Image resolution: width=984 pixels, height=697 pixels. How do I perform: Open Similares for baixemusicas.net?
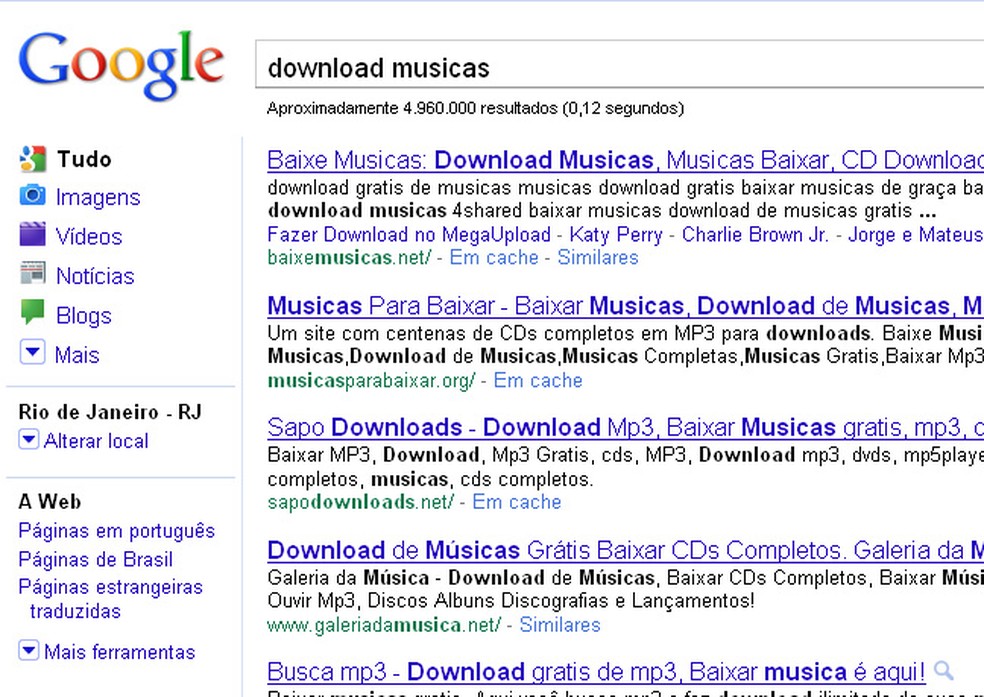tap(597, 258)
